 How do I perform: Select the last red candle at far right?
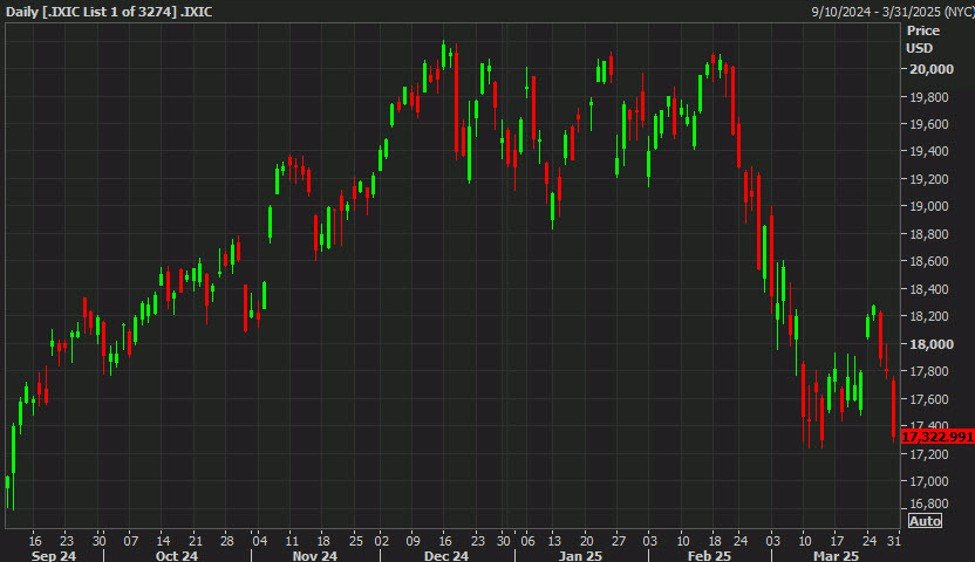coord(893,410)
